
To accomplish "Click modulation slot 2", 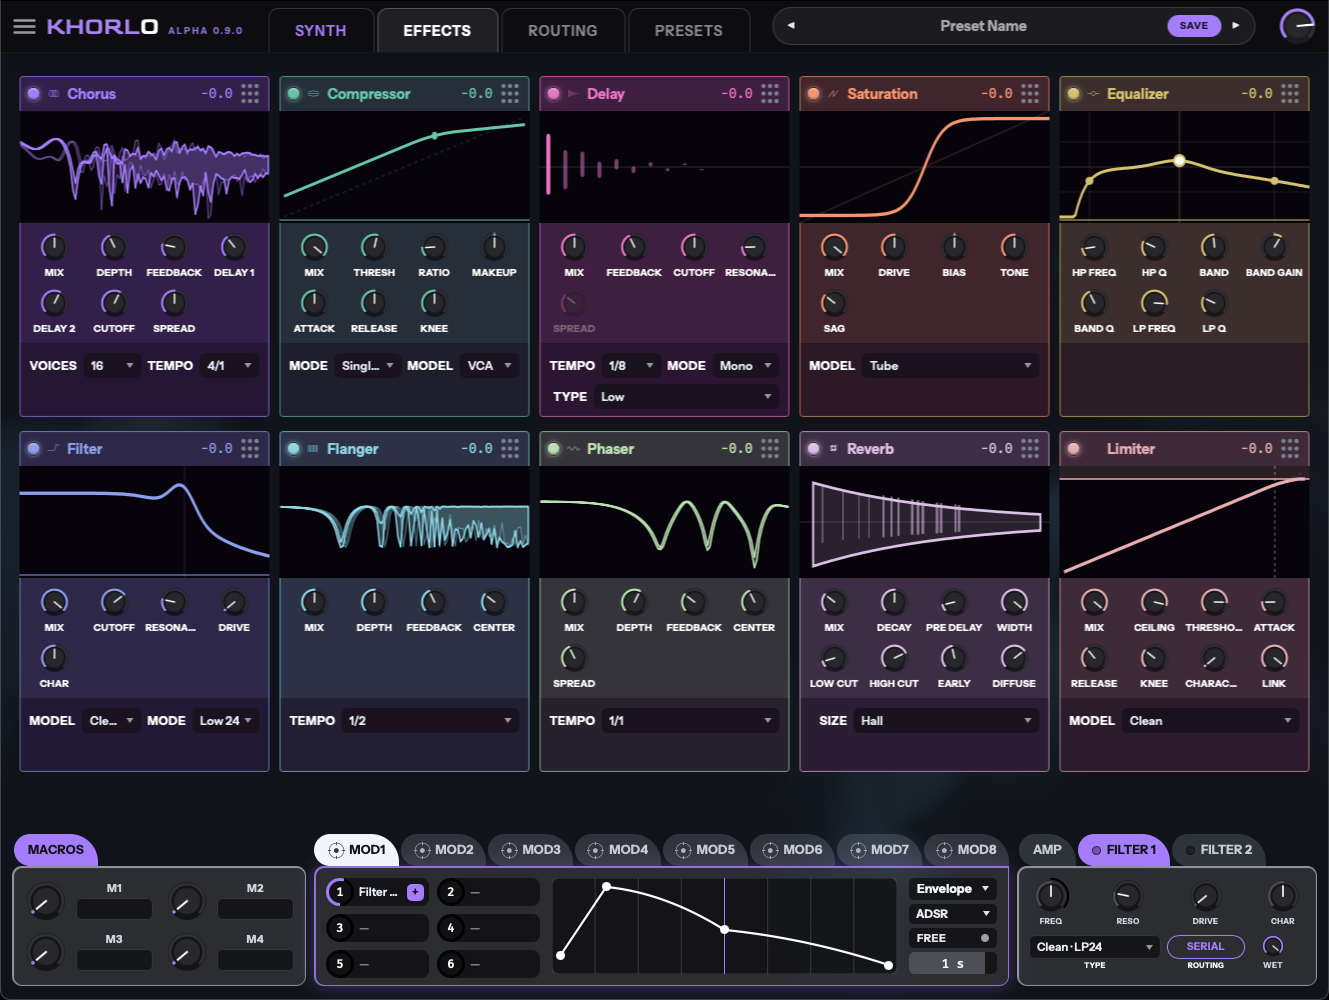I will [488, 892].
